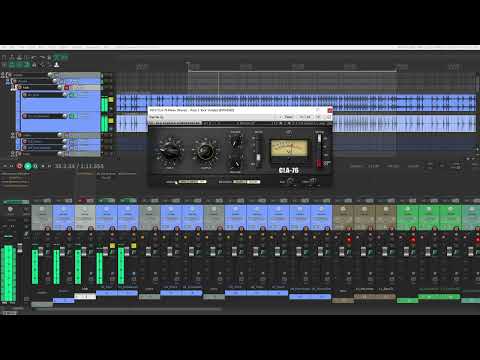Click the Release knob on CLA-76
480x360 pixels.
[x=235, y=164]
